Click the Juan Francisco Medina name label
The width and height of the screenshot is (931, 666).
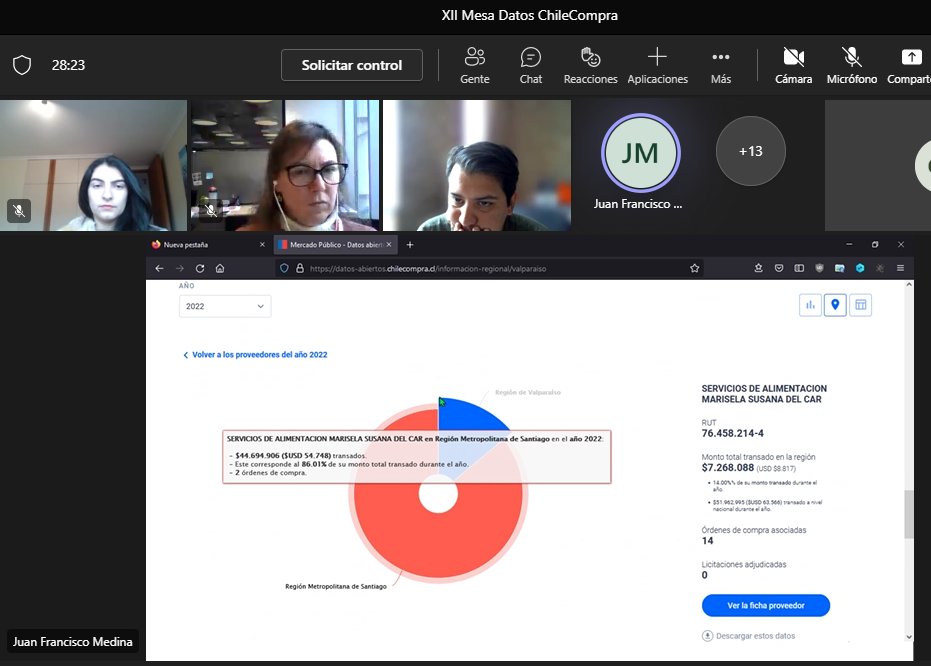click(x=72, y=642)
